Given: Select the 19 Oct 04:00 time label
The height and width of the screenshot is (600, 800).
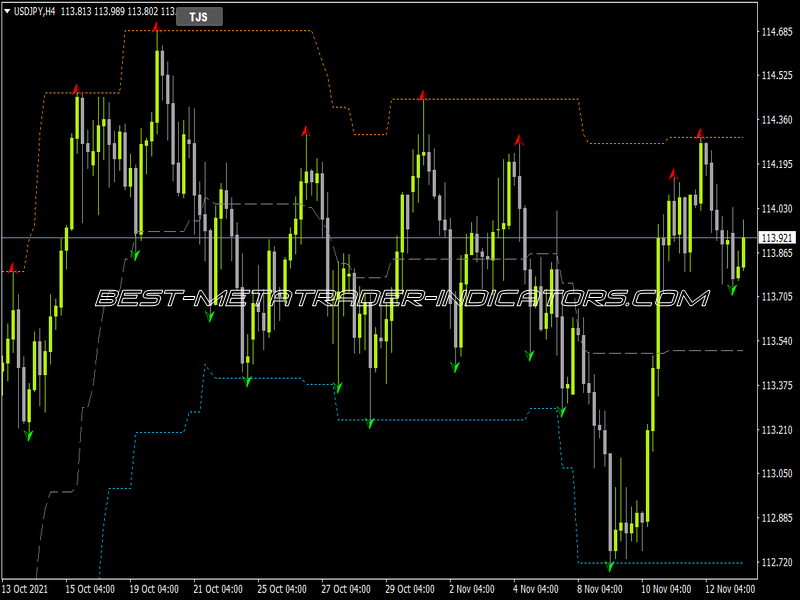Looking at the screenshot, I should [x=154, y=589].
